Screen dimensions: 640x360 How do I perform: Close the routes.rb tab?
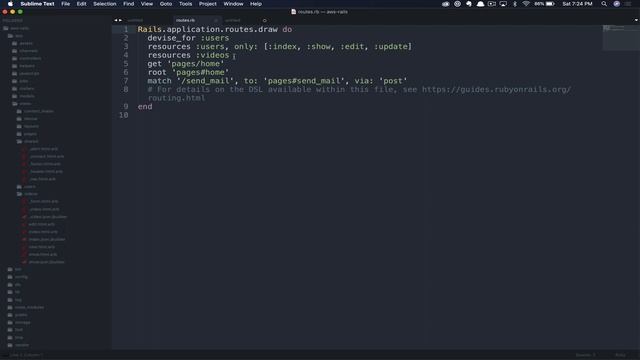216,20
